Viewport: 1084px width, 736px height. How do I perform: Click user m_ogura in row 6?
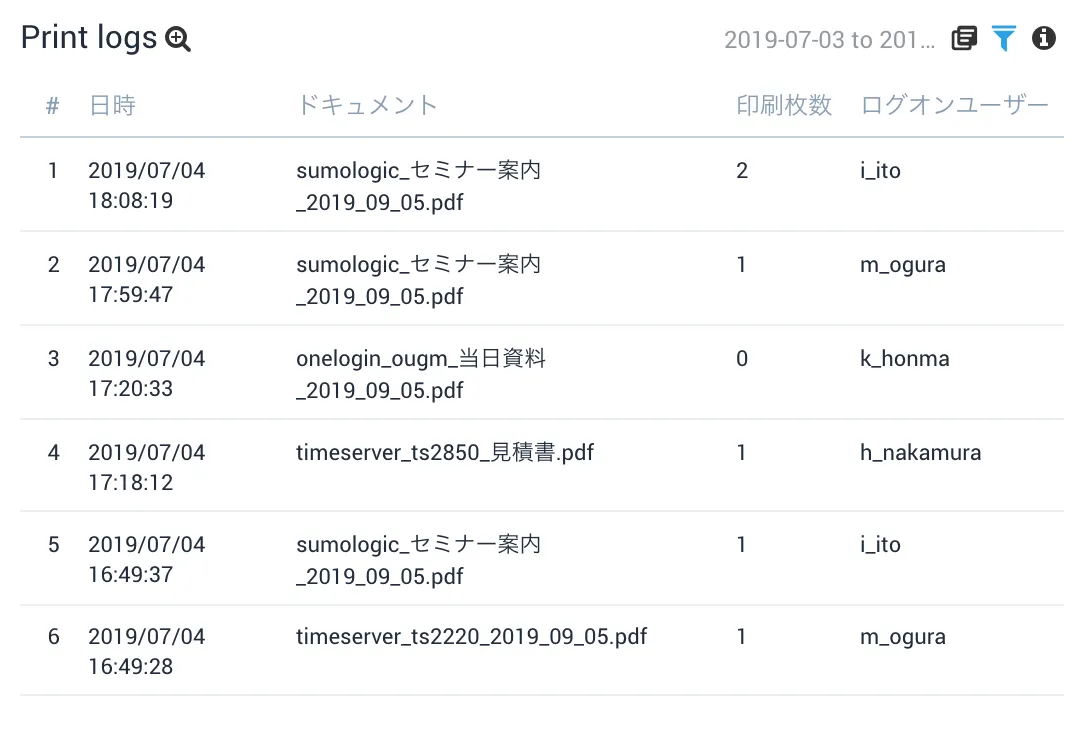coord(903,637)
